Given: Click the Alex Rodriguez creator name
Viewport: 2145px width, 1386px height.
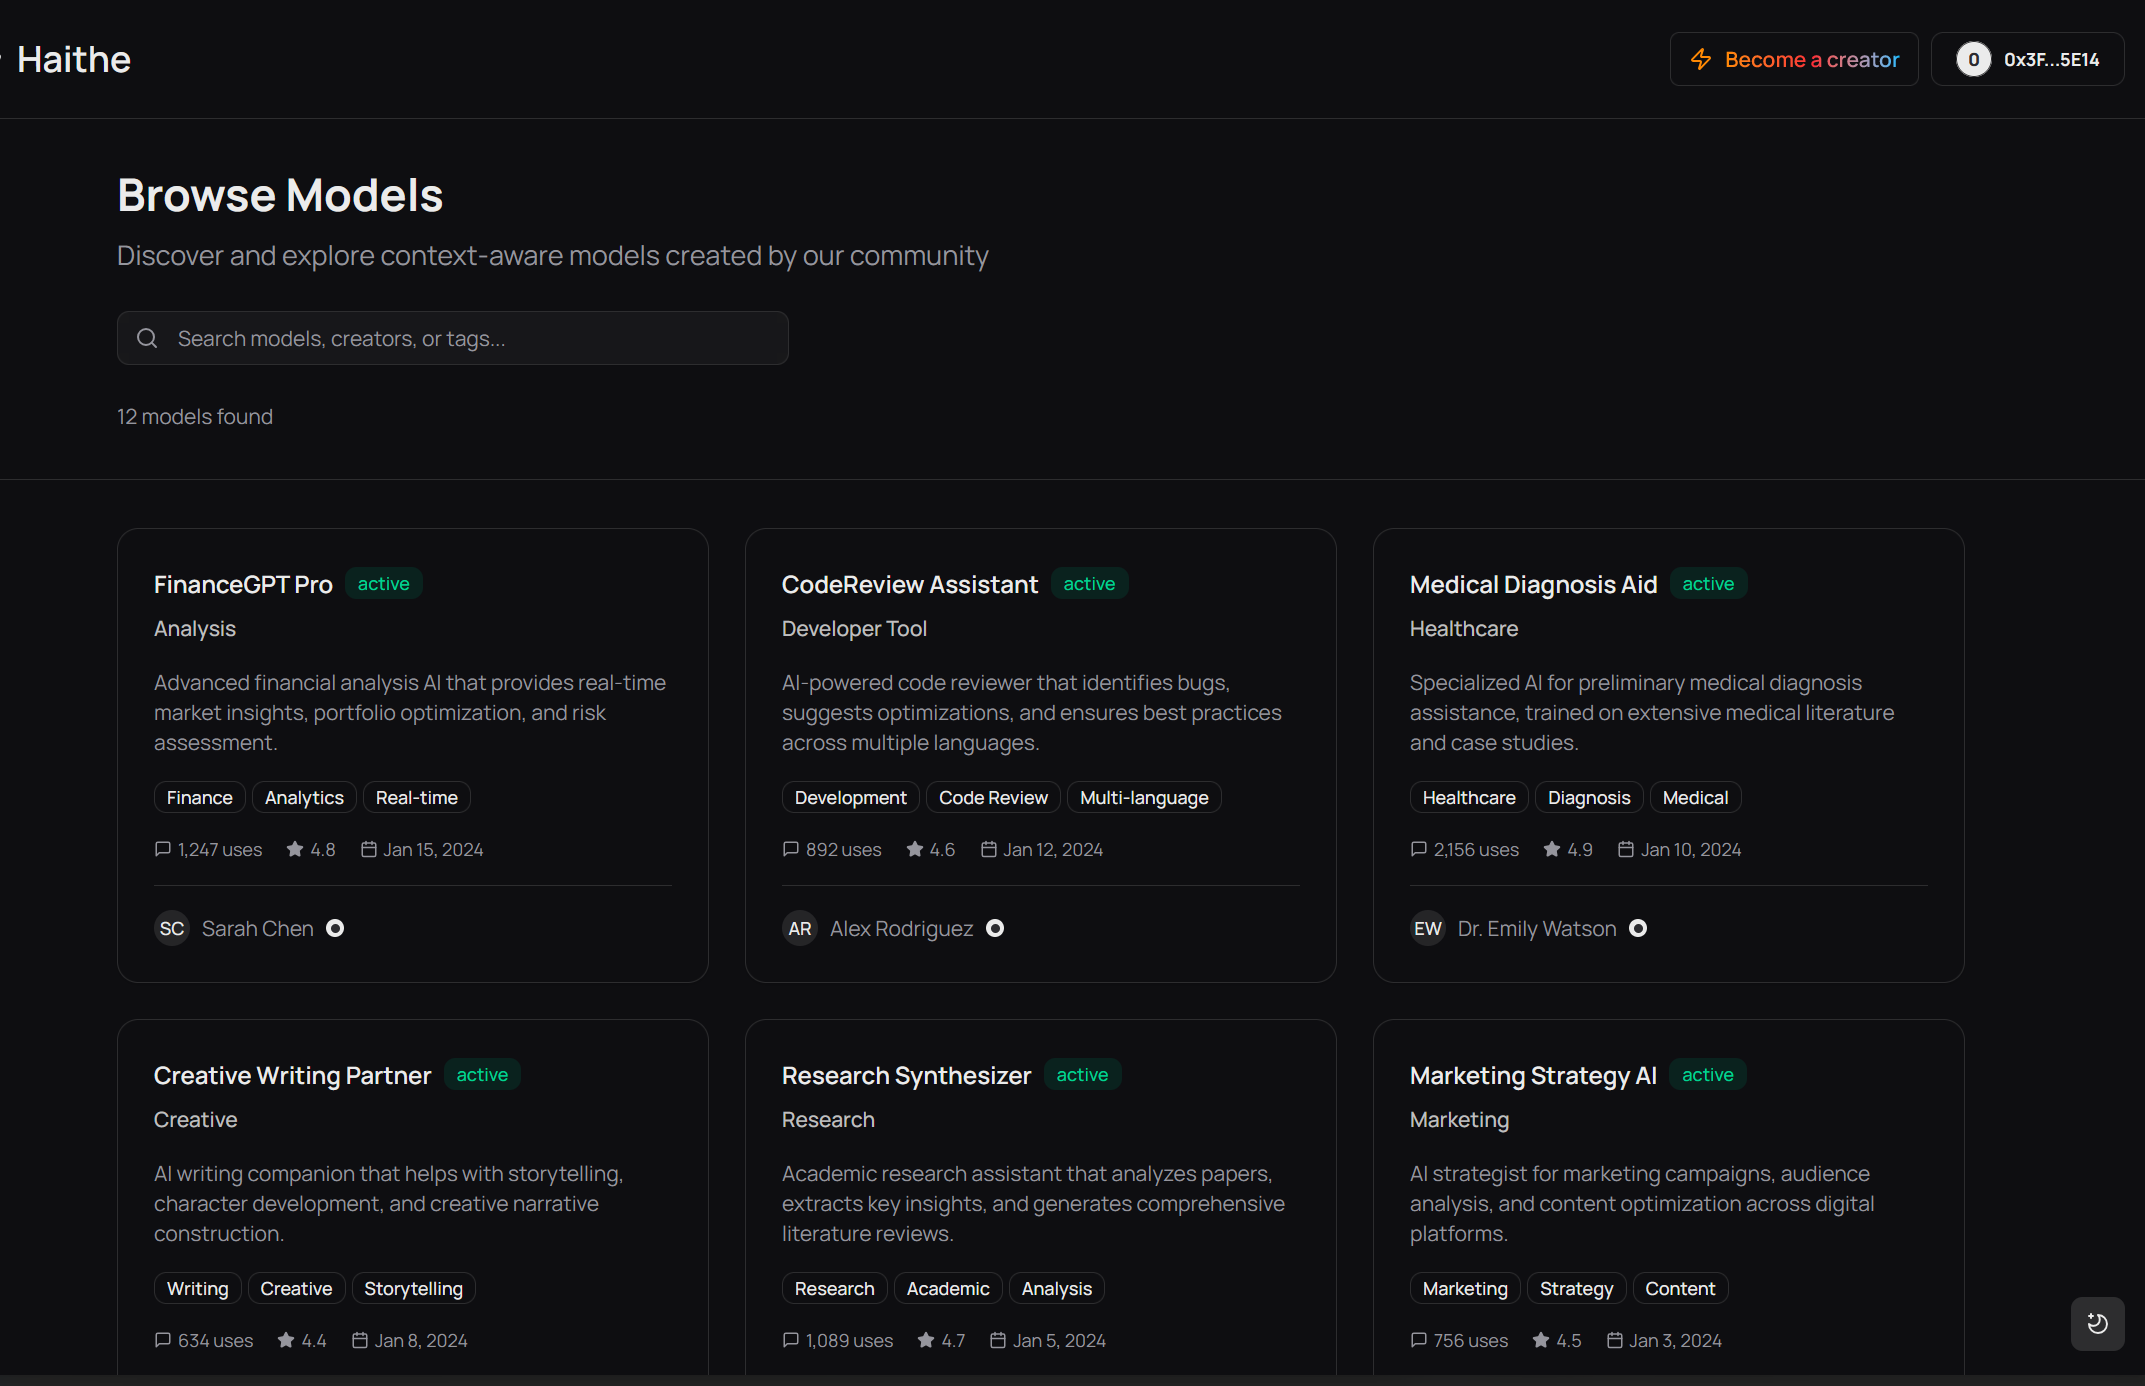Looking at the screenshot, I should point(901,928).
